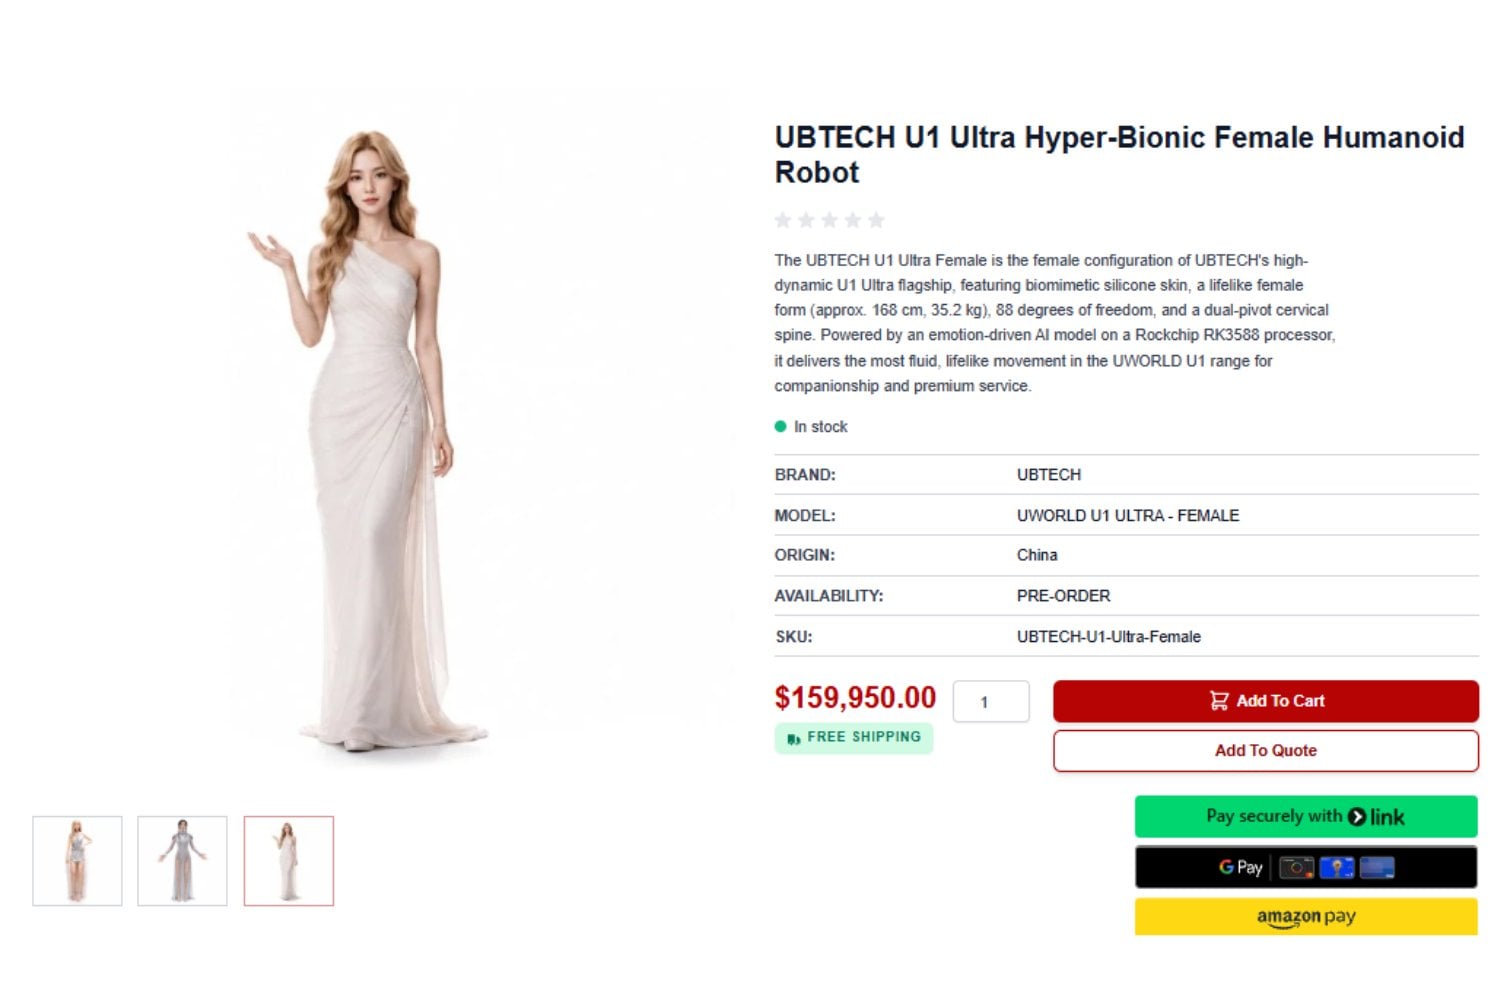Pay securely with Link
This screenshot has width=1500, height=1000.
(1306, 816)
